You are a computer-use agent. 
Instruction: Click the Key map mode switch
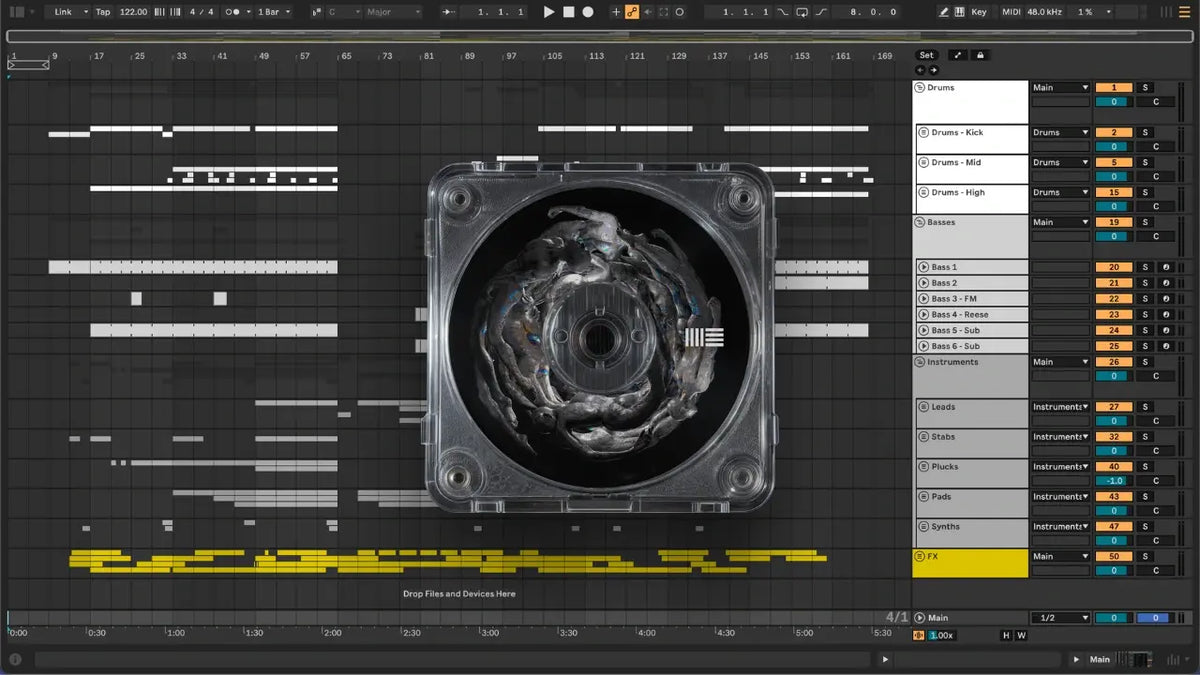point(978,12)
